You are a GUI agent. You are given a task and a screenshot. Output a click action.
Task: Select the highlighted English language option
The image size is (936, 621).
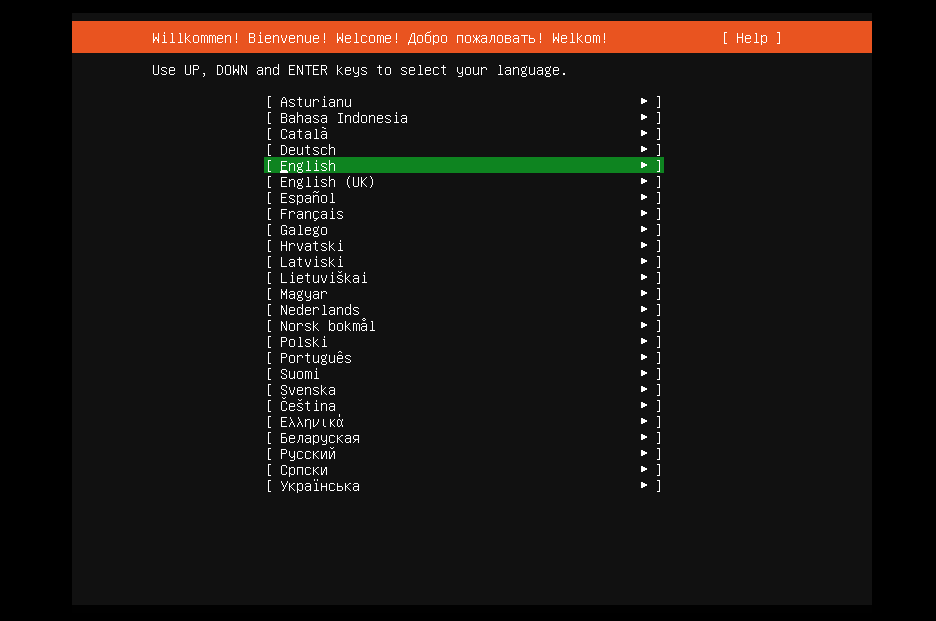point(308,166)
